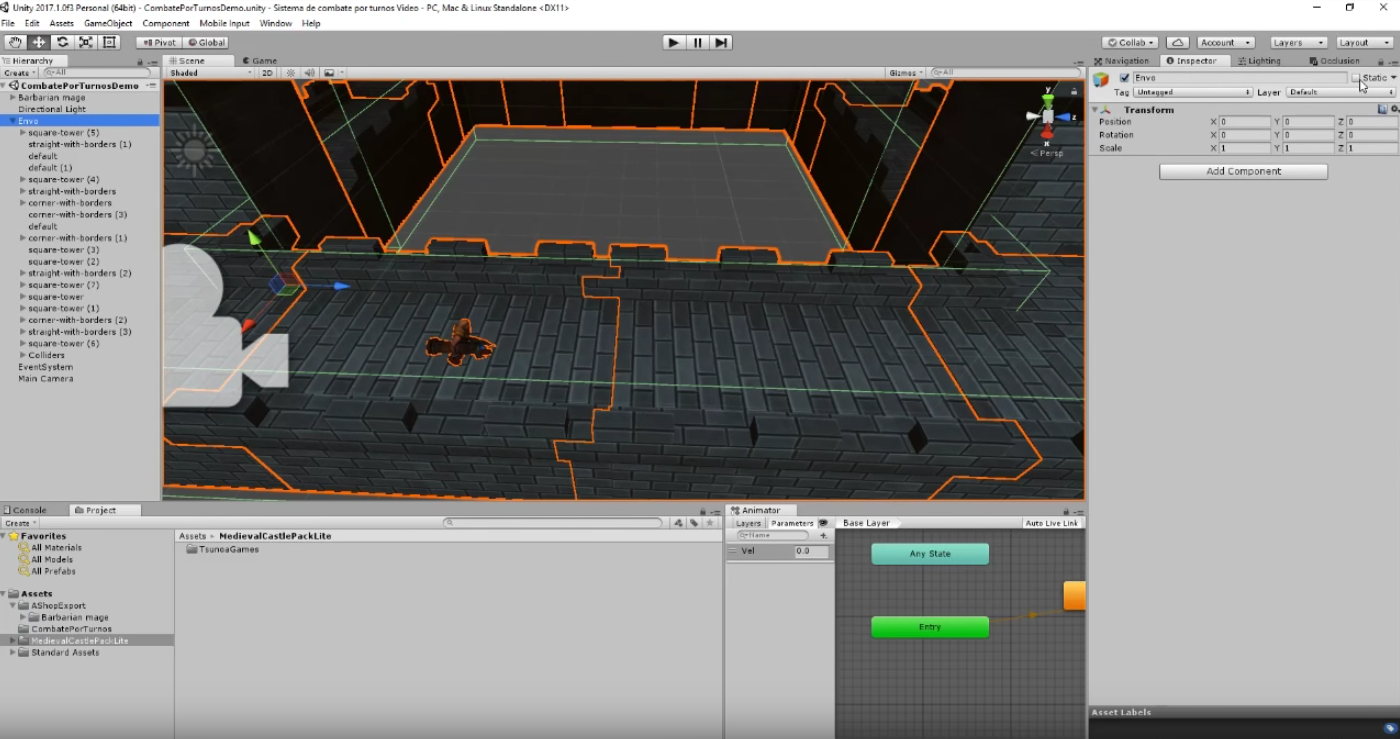The image size is (1400, 739).
Task: Select the Rotate tool in the toolbar
Action: pos(63,42)
